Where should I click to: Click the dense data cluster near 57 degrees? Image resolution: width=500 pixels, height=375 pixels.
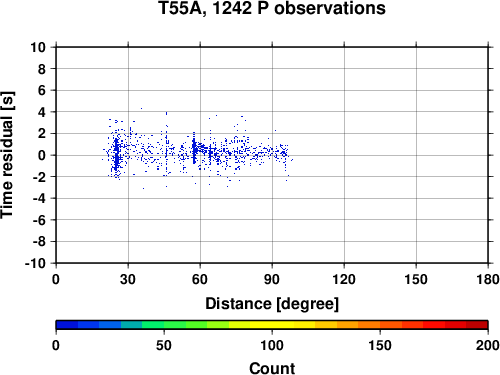point(194,150)
